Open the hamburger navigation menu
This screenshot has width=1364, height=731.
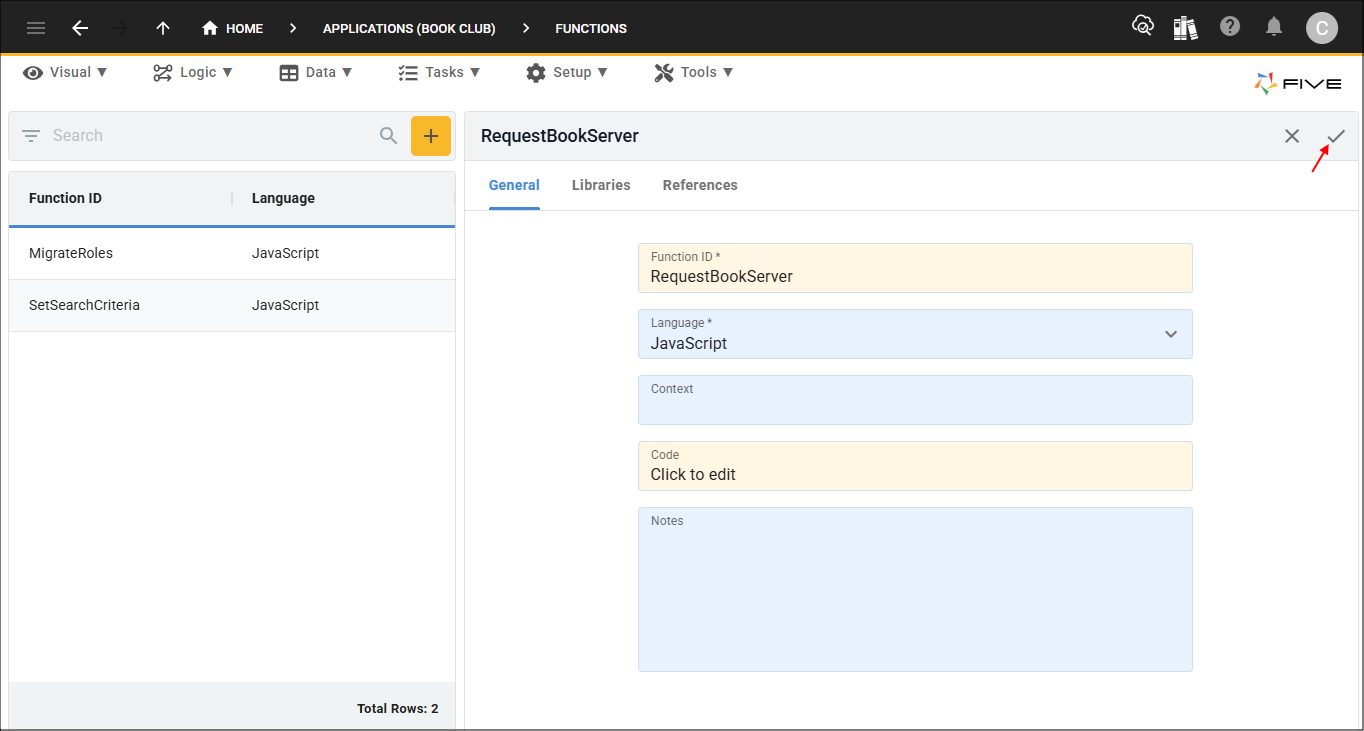point(36,28)
